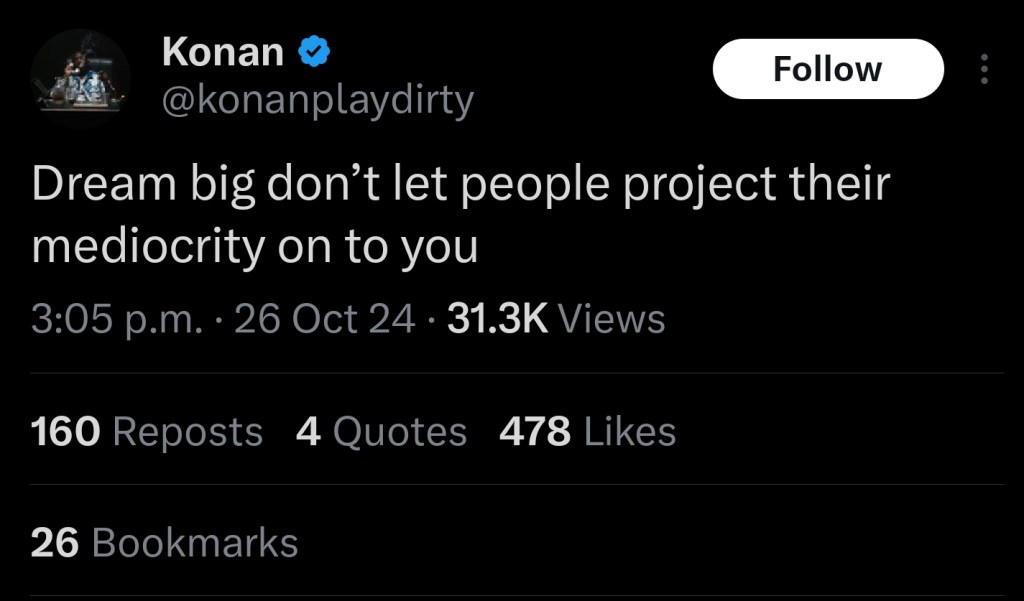Open the 4 Quotes list
The image size is (1024, 601).
coord(381,432)
